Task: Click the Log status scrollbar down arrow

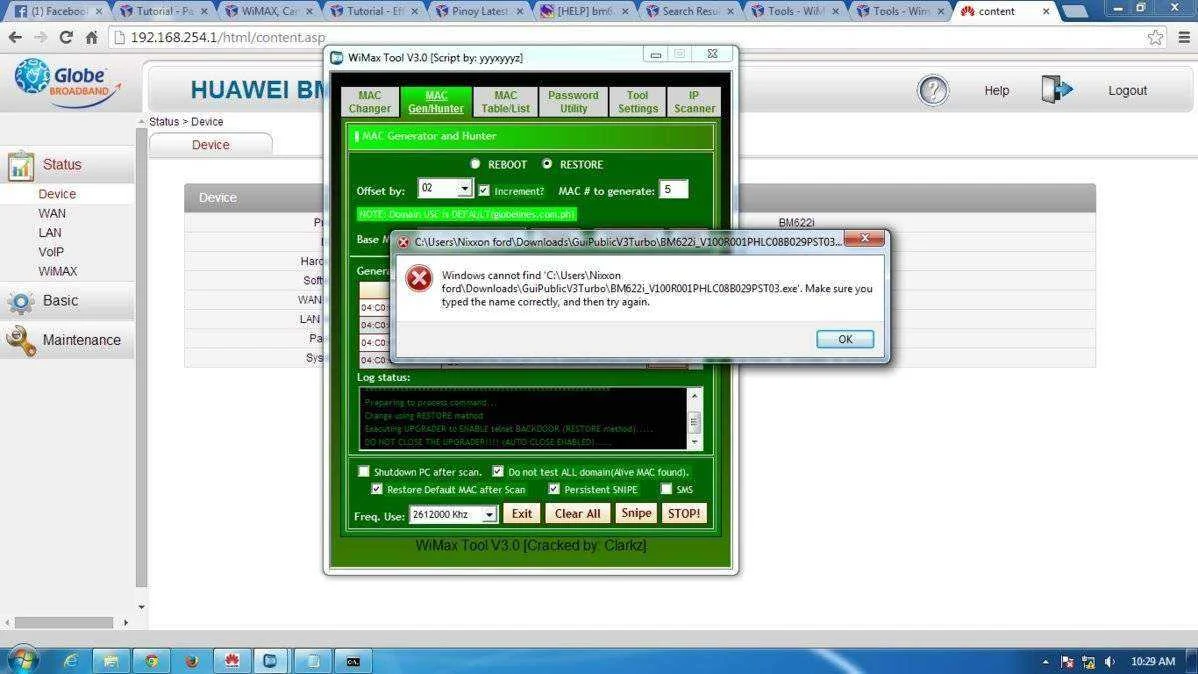Action: [x=694, y=442]
